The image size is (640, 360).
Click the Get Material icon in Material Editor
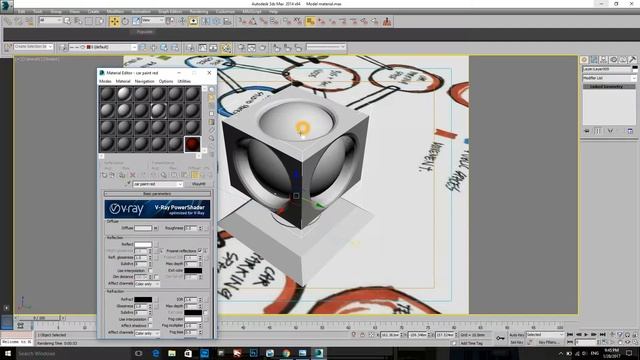pyautogui.click(x=104, y=175)
